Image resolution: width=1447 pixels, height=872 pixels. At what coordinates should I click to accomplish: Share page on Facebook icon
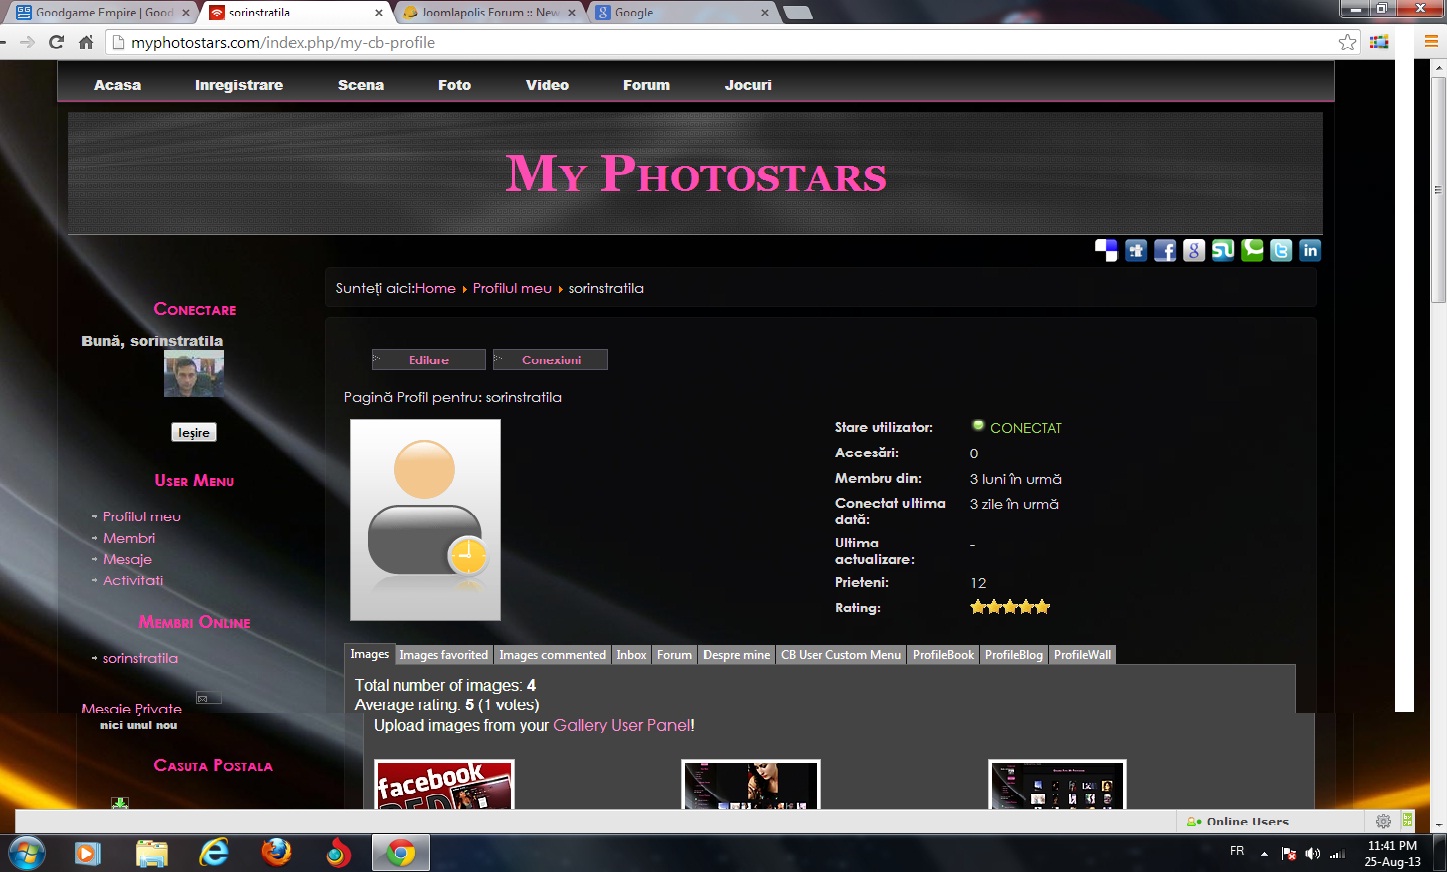pos(1165,251)
